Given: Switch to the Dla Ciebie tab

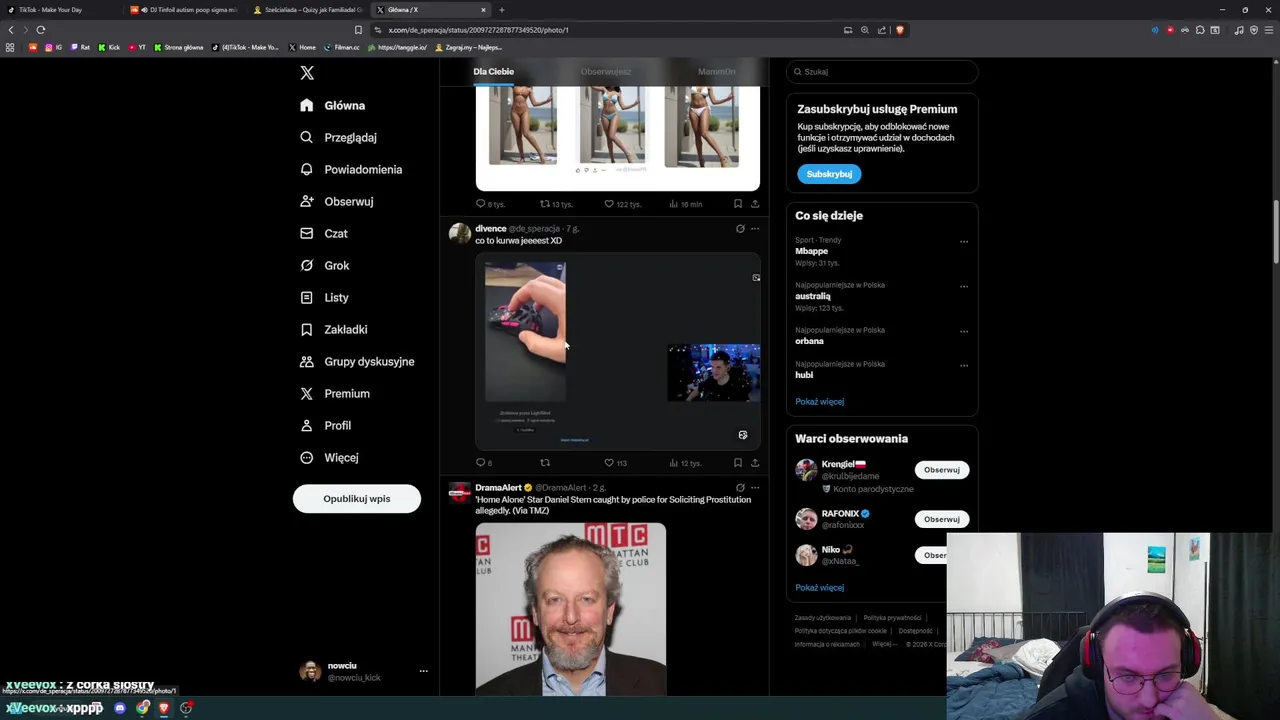Looking at the screenshot, I should 494,72.
